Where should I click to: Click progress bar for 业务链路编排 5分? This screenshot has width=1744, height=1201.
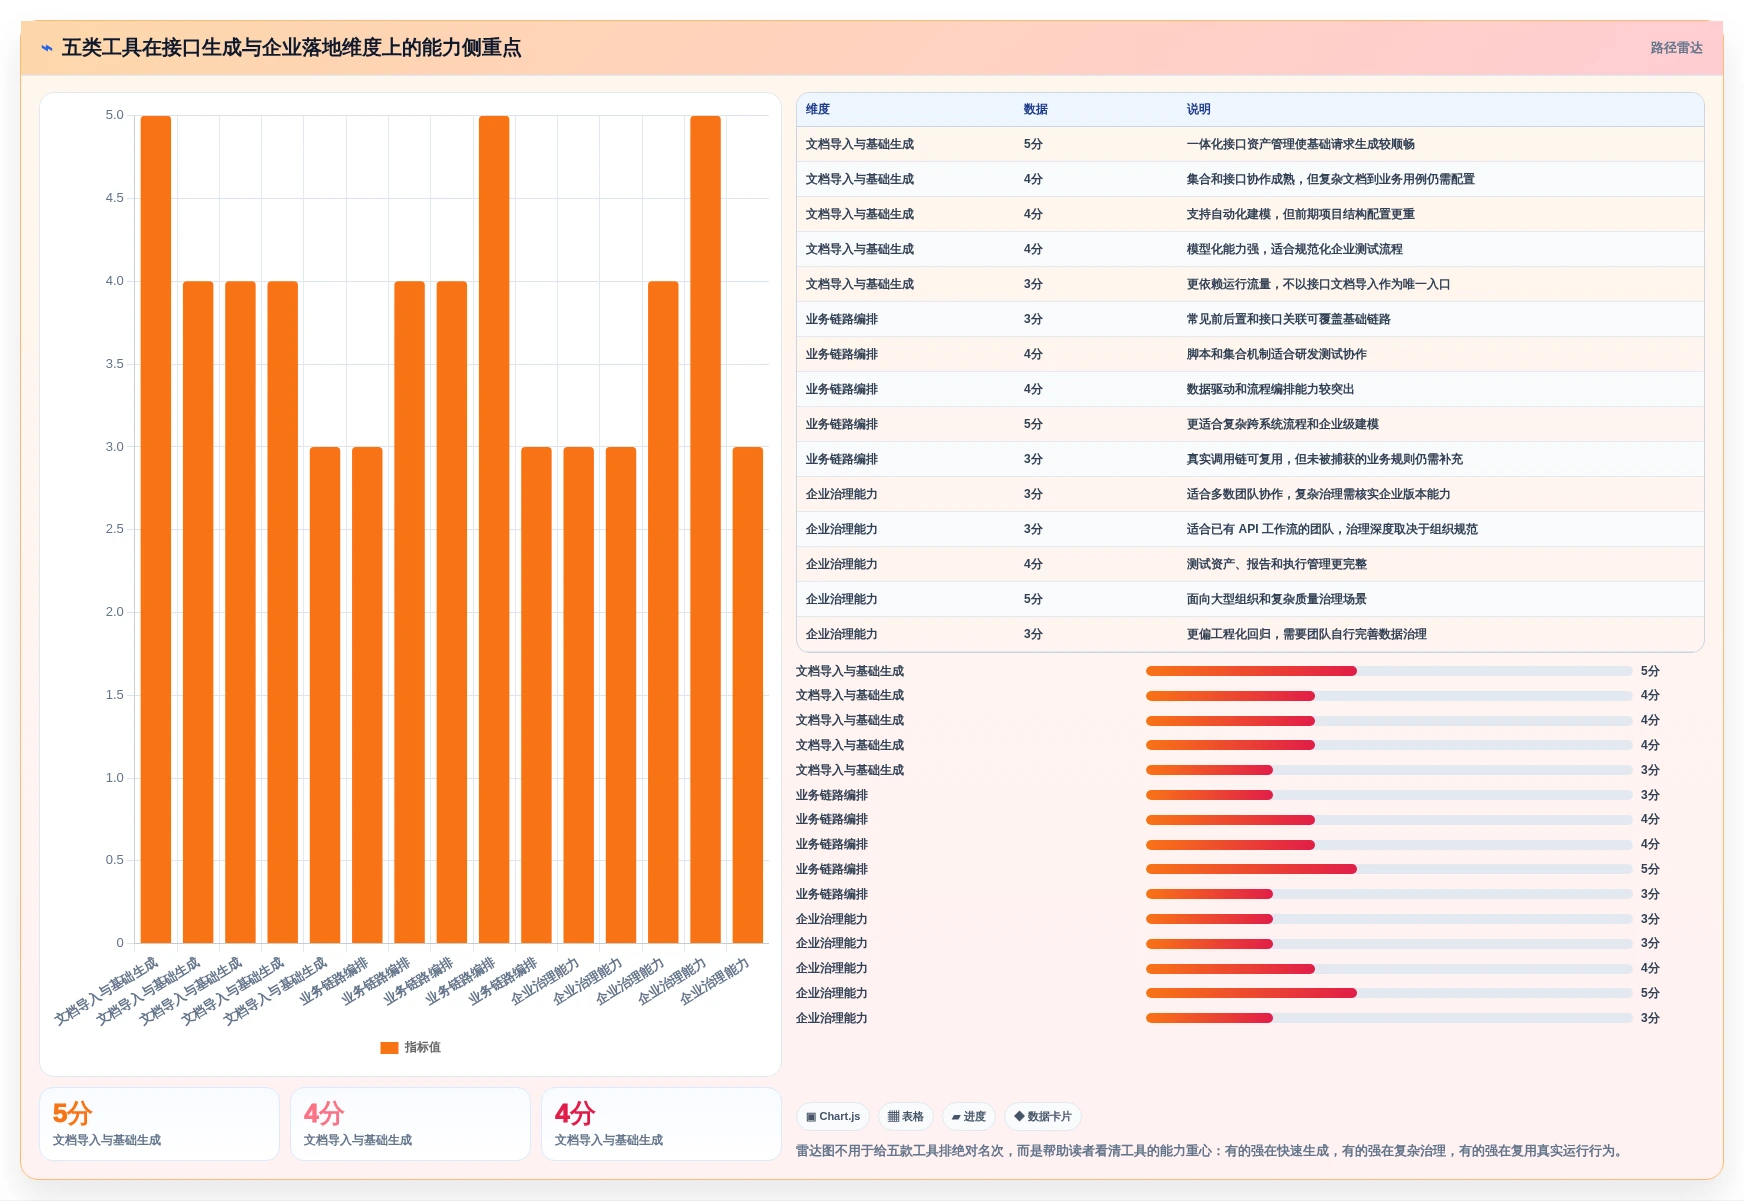1389,869
